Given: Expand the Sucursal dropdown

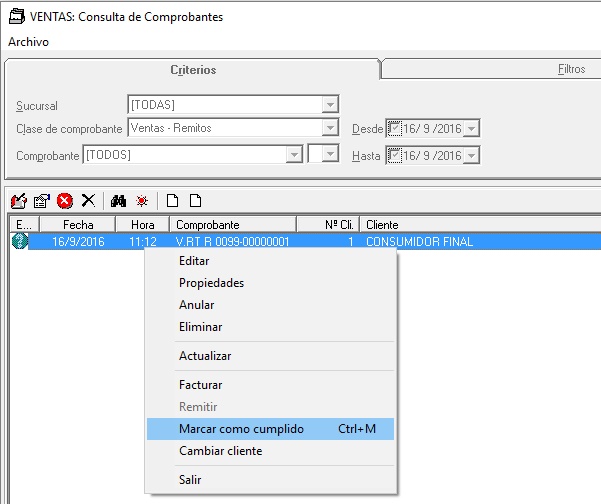Looking at the screenshot, I should click(x=330, y=105).
